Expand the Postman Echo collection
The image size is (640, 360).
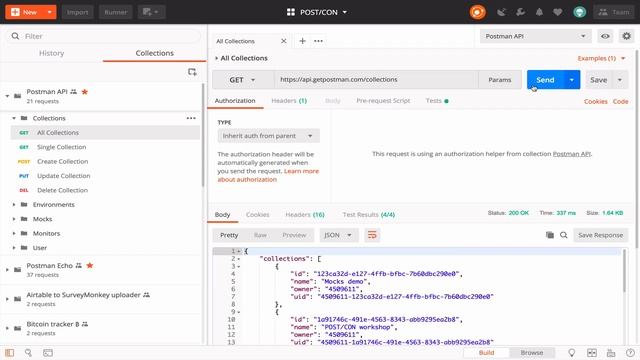point(7,270)
